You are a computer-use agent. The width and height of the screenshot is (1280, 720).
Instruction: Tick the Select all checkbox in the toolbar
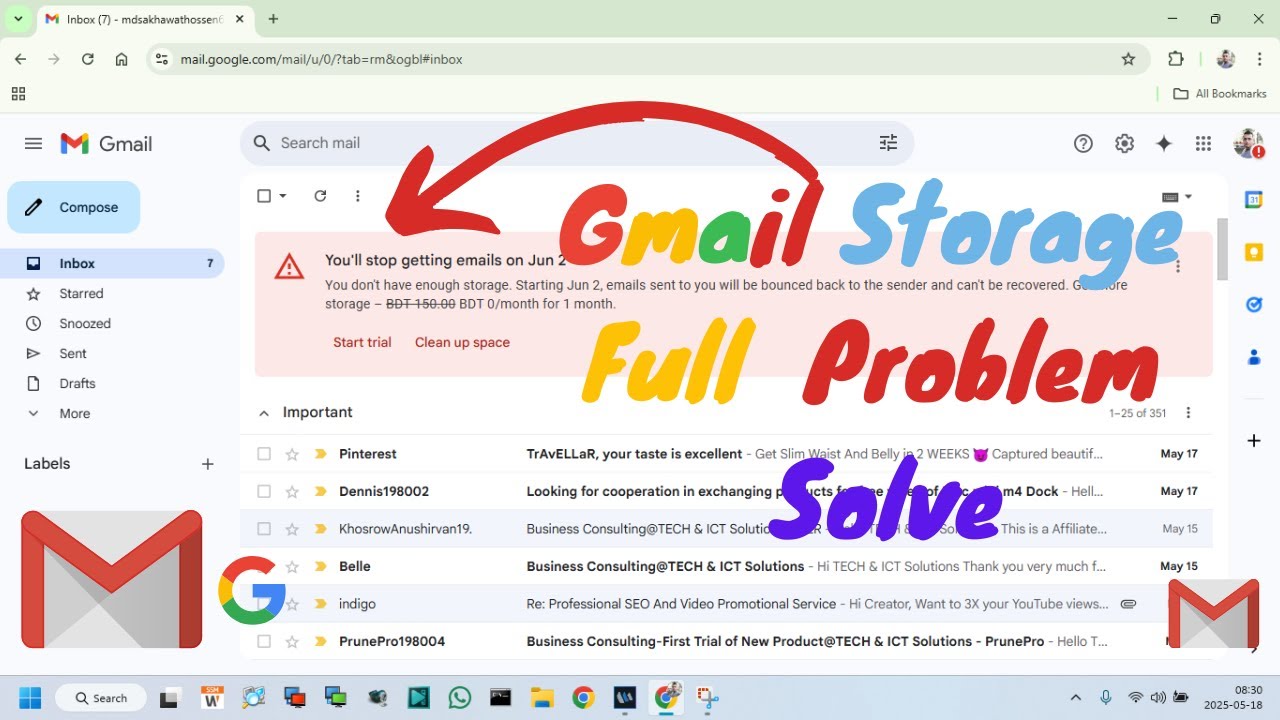(x=264, y=196)
